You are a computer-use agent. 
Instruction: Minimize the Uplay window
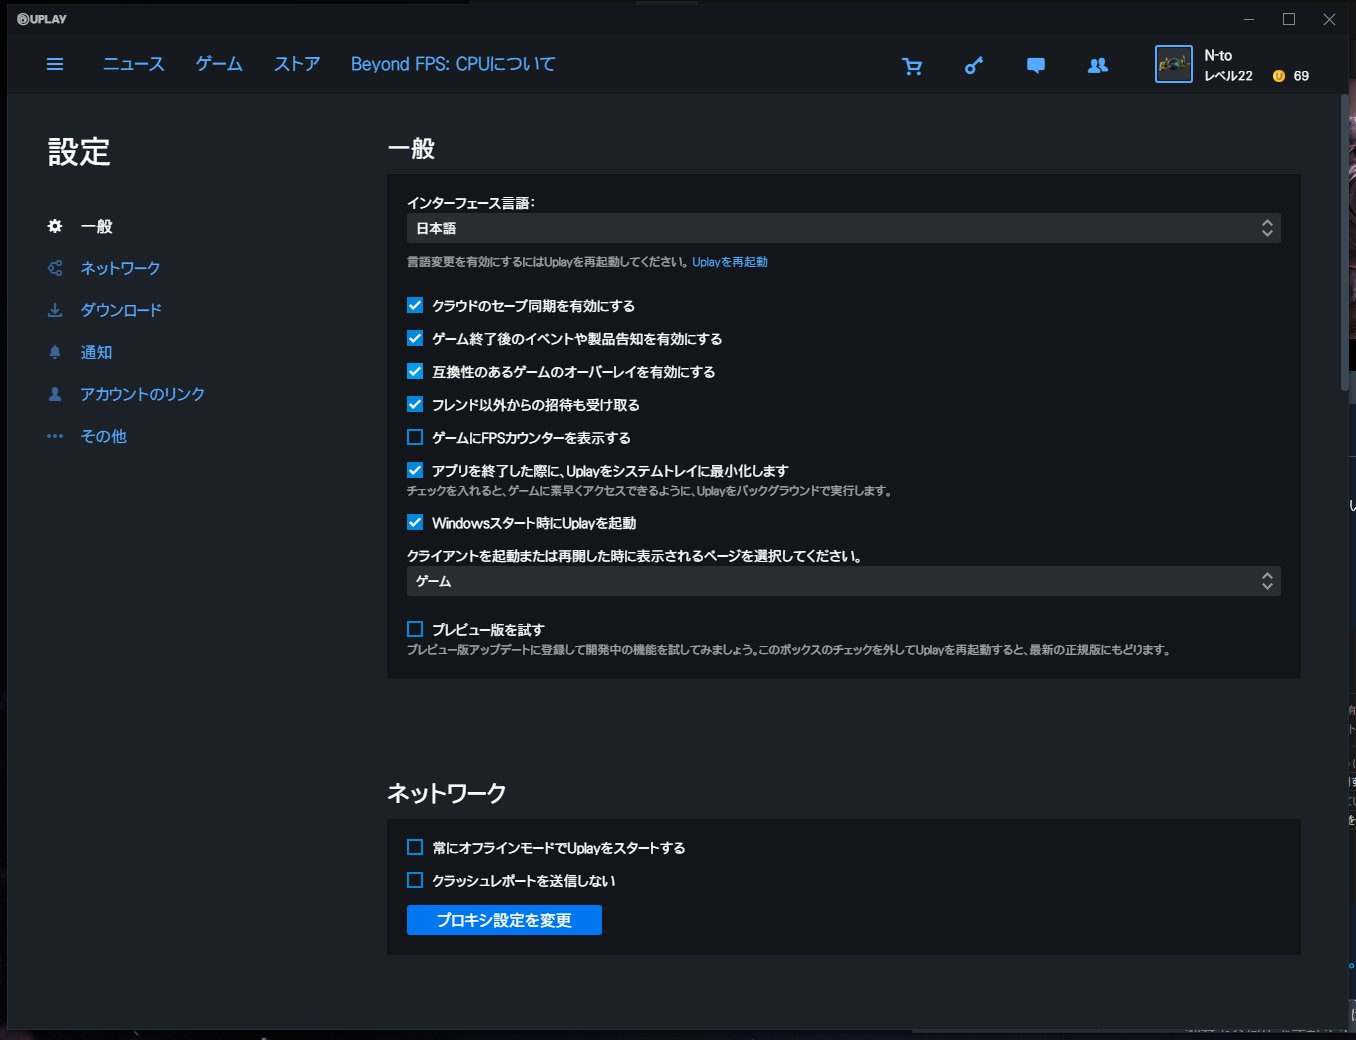click(x=1249, y=19)
